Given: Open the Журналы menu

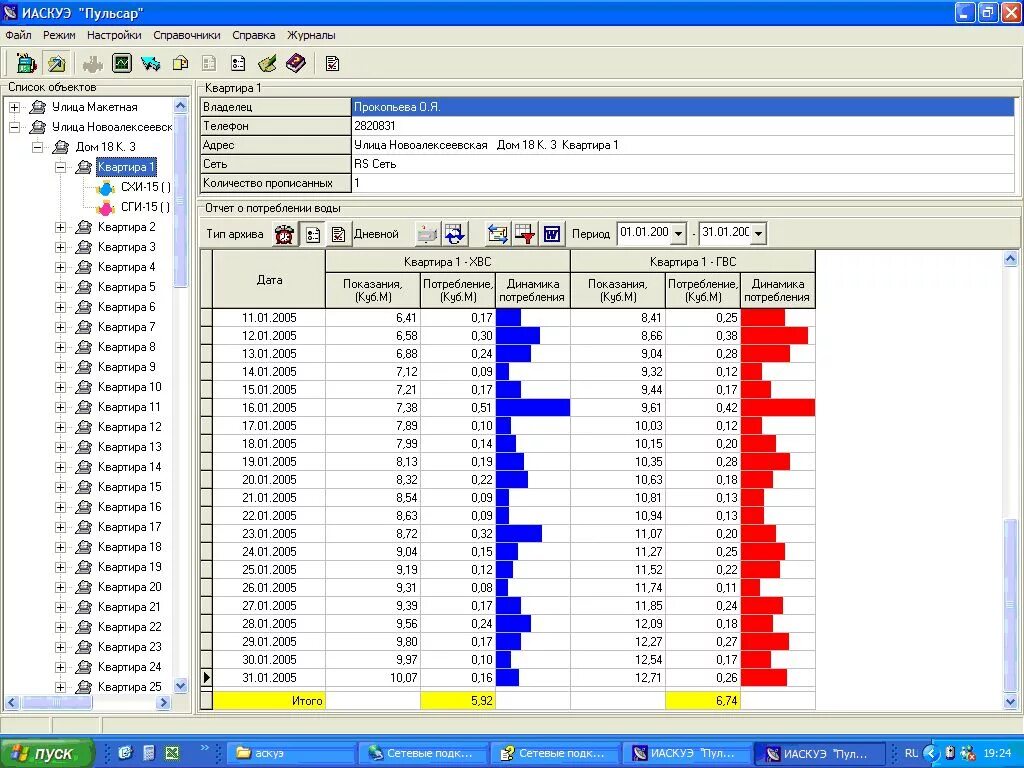Looking at the screenshot, I should click(312, 35).
